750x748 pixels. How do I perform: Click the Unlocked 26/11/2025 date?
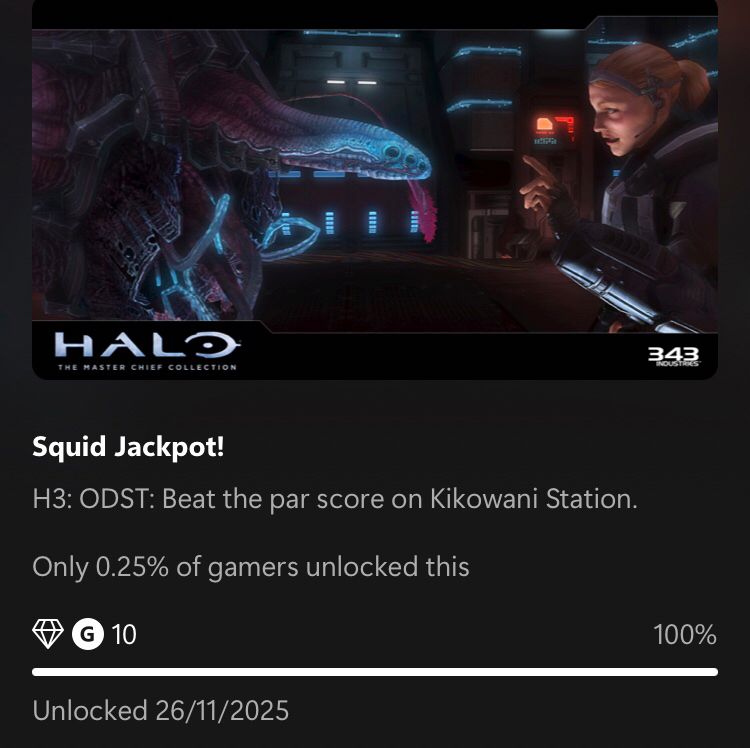pos(161,710)
